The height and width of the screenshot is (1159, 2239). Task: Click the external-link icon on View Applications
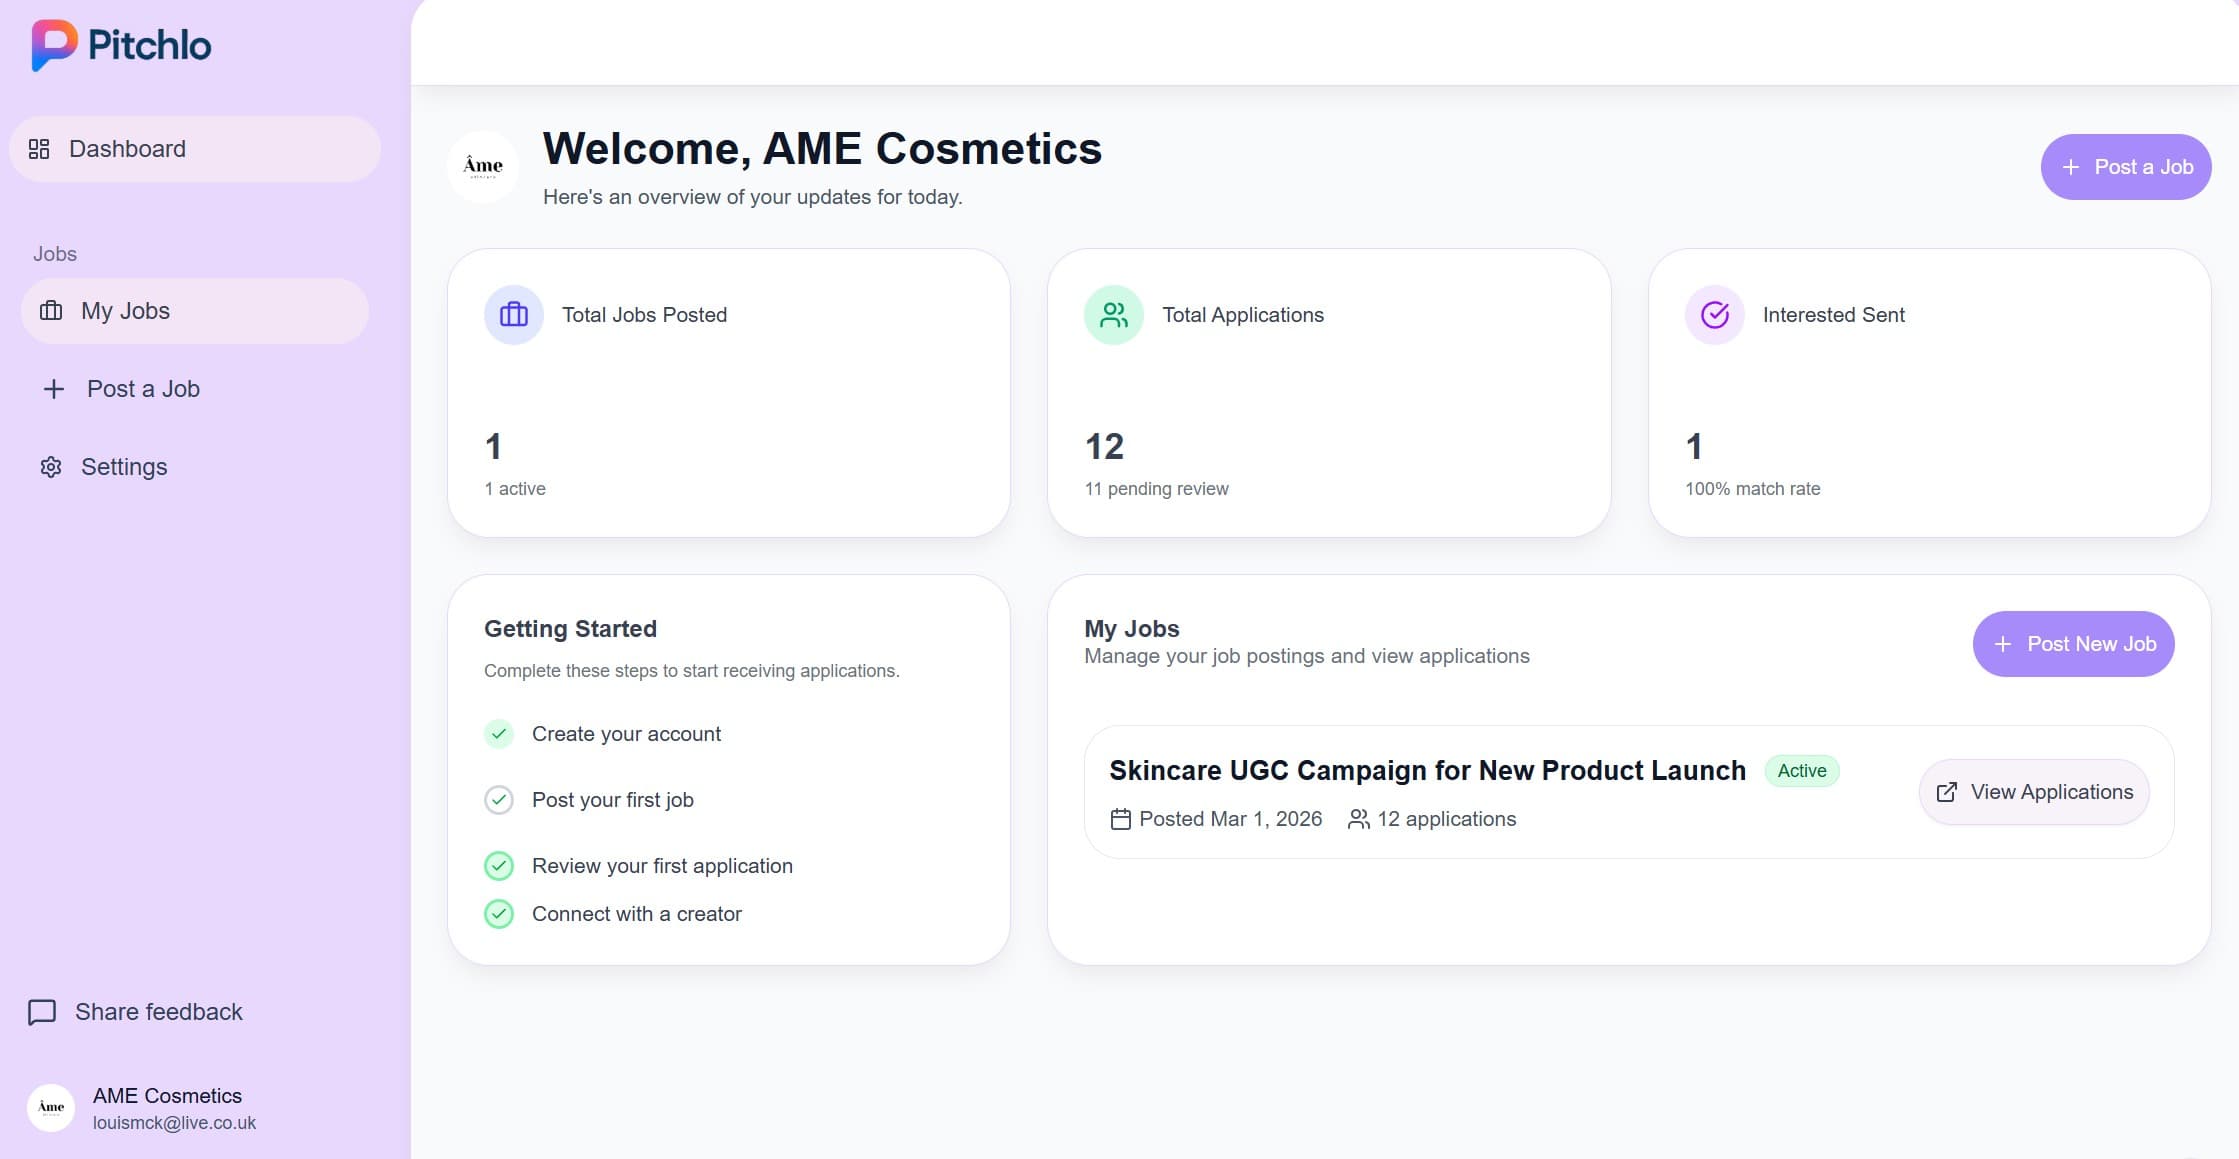1946,791
